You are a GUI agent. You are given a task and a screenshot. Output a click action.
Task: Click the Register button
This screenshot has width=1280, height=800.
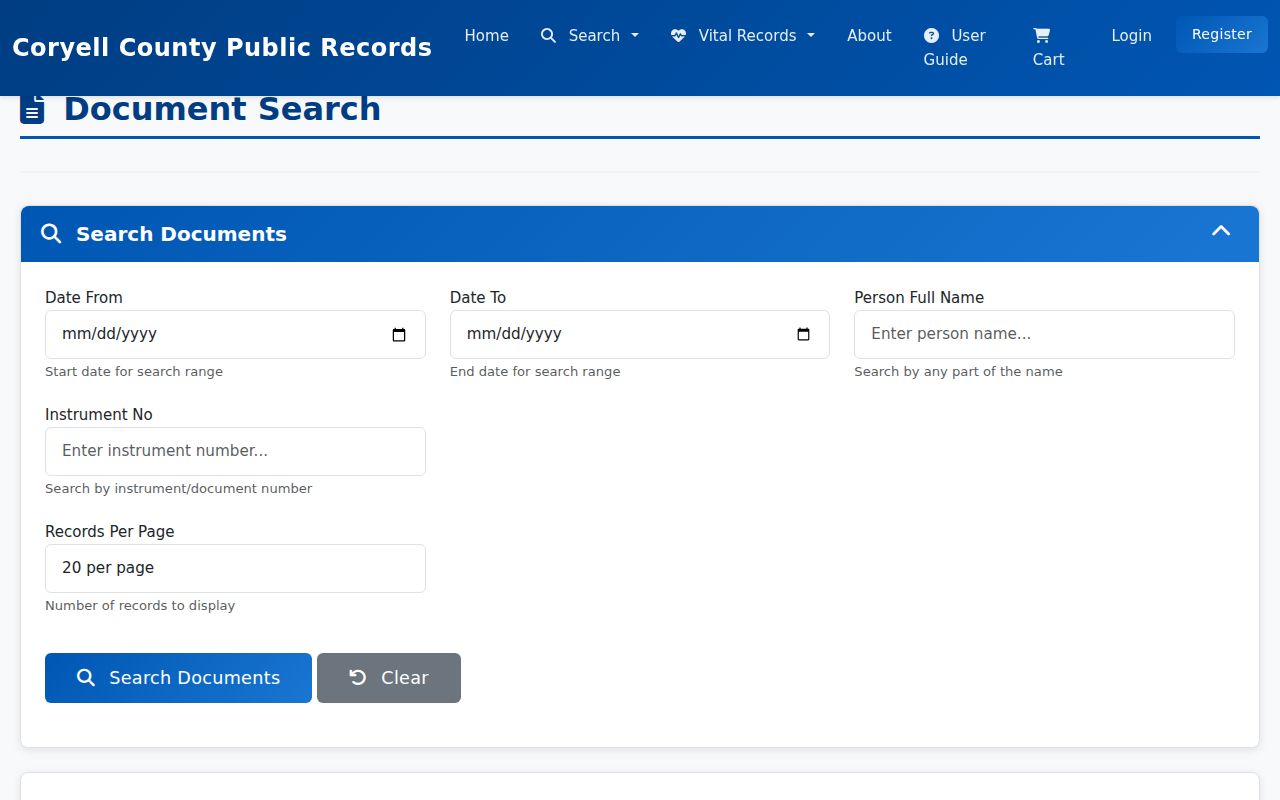point(1222,35)
